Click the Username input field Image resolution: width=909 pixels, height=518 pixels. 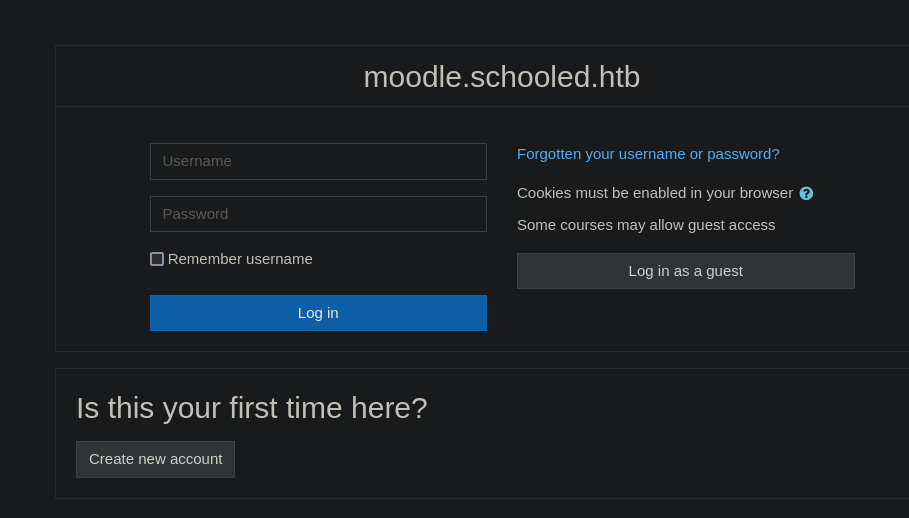pyautogui.click(x=318, y=161)
